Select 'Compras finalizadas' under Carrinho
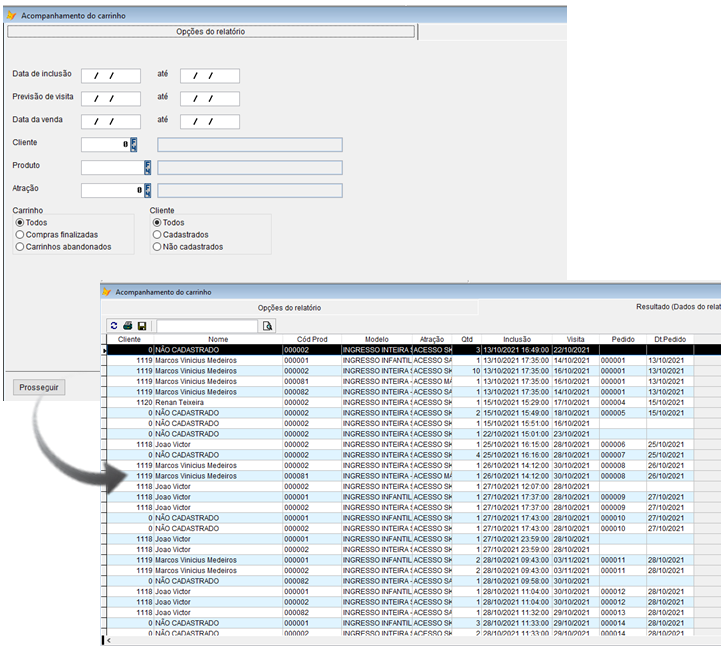 (20, 234)
